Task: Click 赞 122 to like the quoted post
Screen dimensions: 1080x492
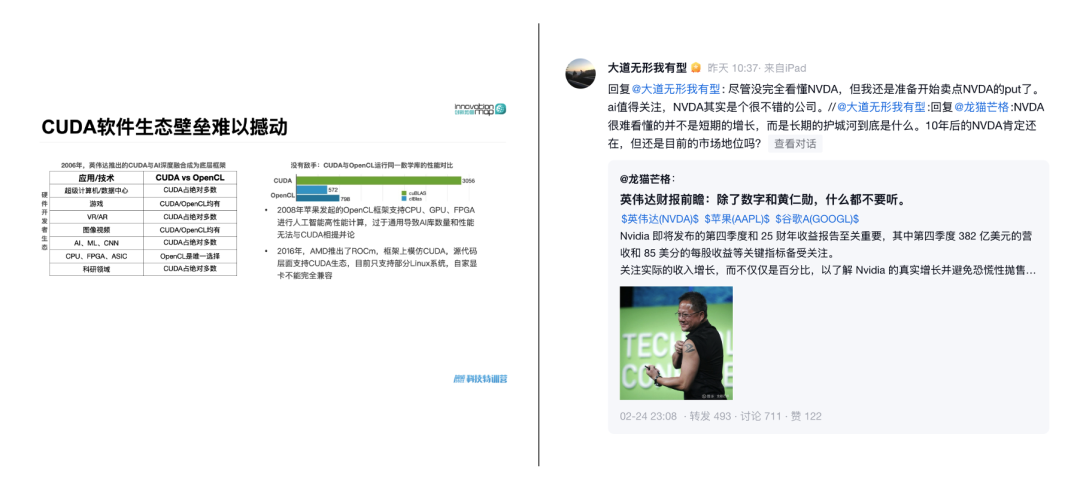Action: point(806,416)
